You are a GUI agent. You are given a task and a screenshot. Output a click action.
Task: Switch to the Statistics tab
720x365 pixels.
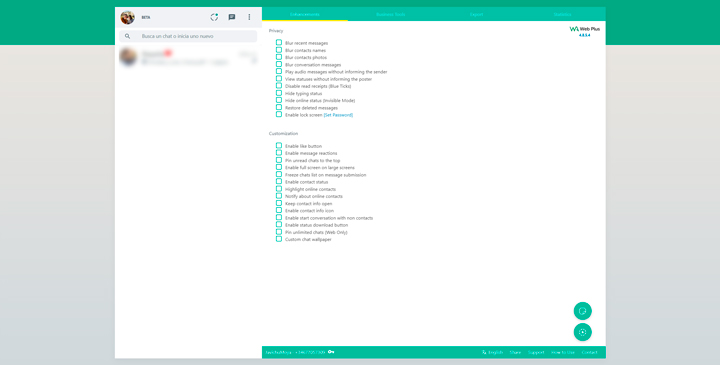click(x=562, y=14)
